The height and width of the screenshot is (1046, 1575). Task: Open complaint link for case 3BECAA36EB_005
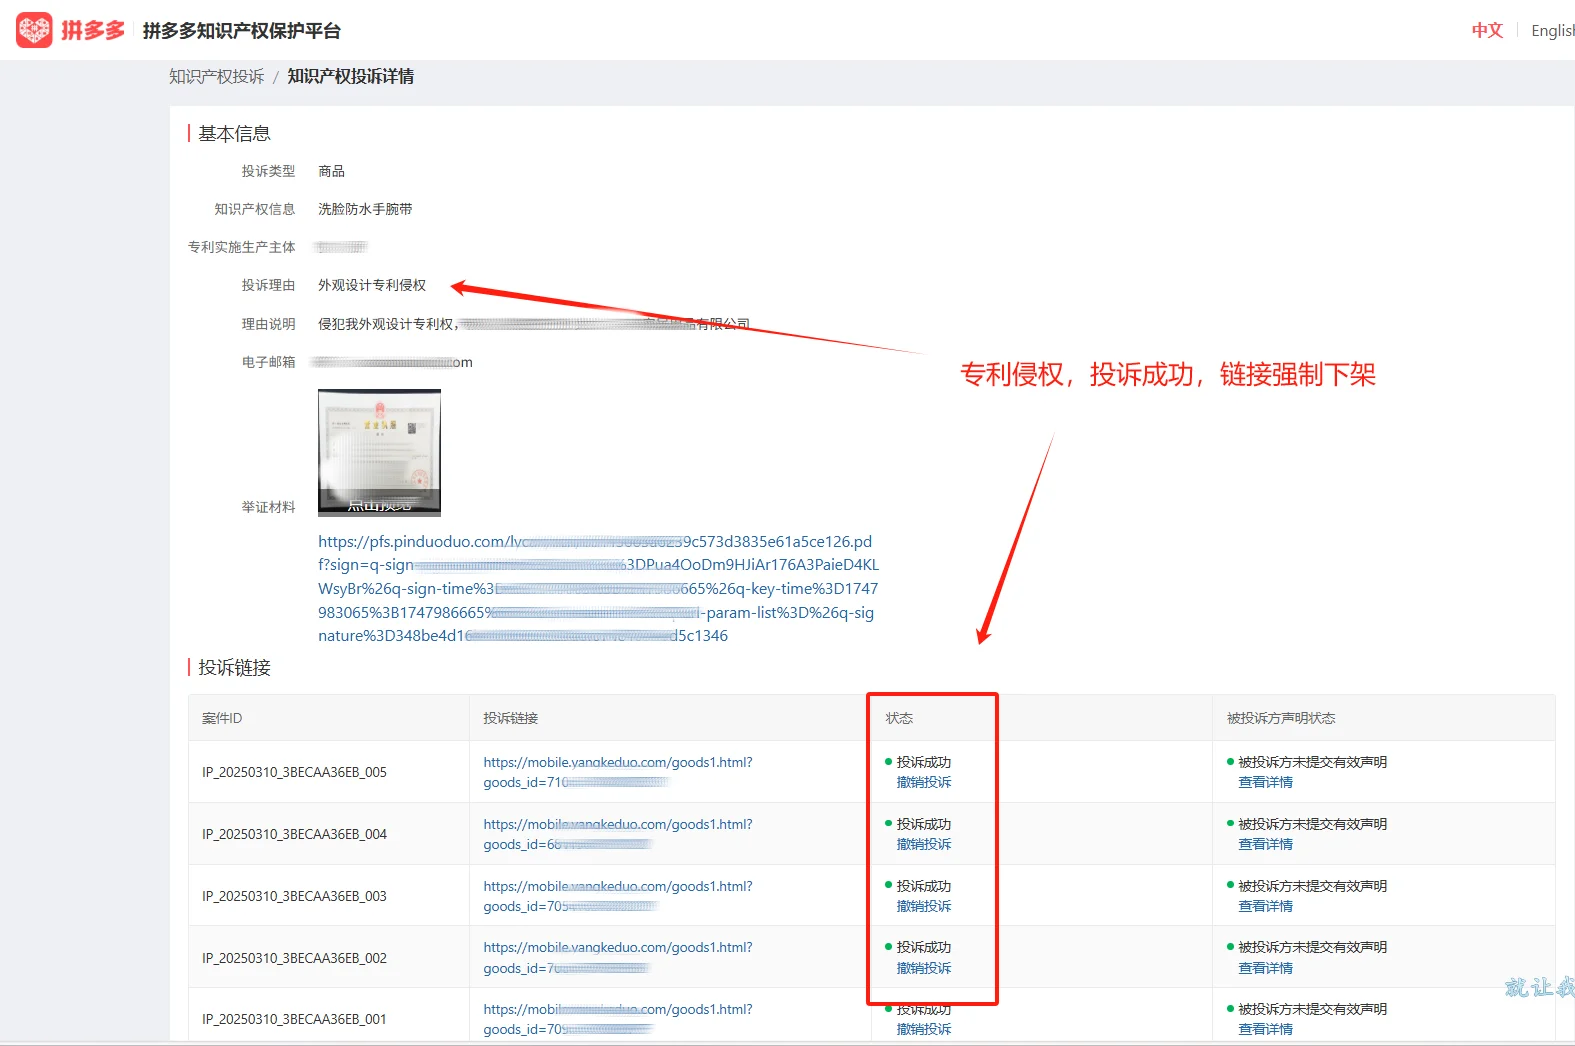(x=618, y=772)
